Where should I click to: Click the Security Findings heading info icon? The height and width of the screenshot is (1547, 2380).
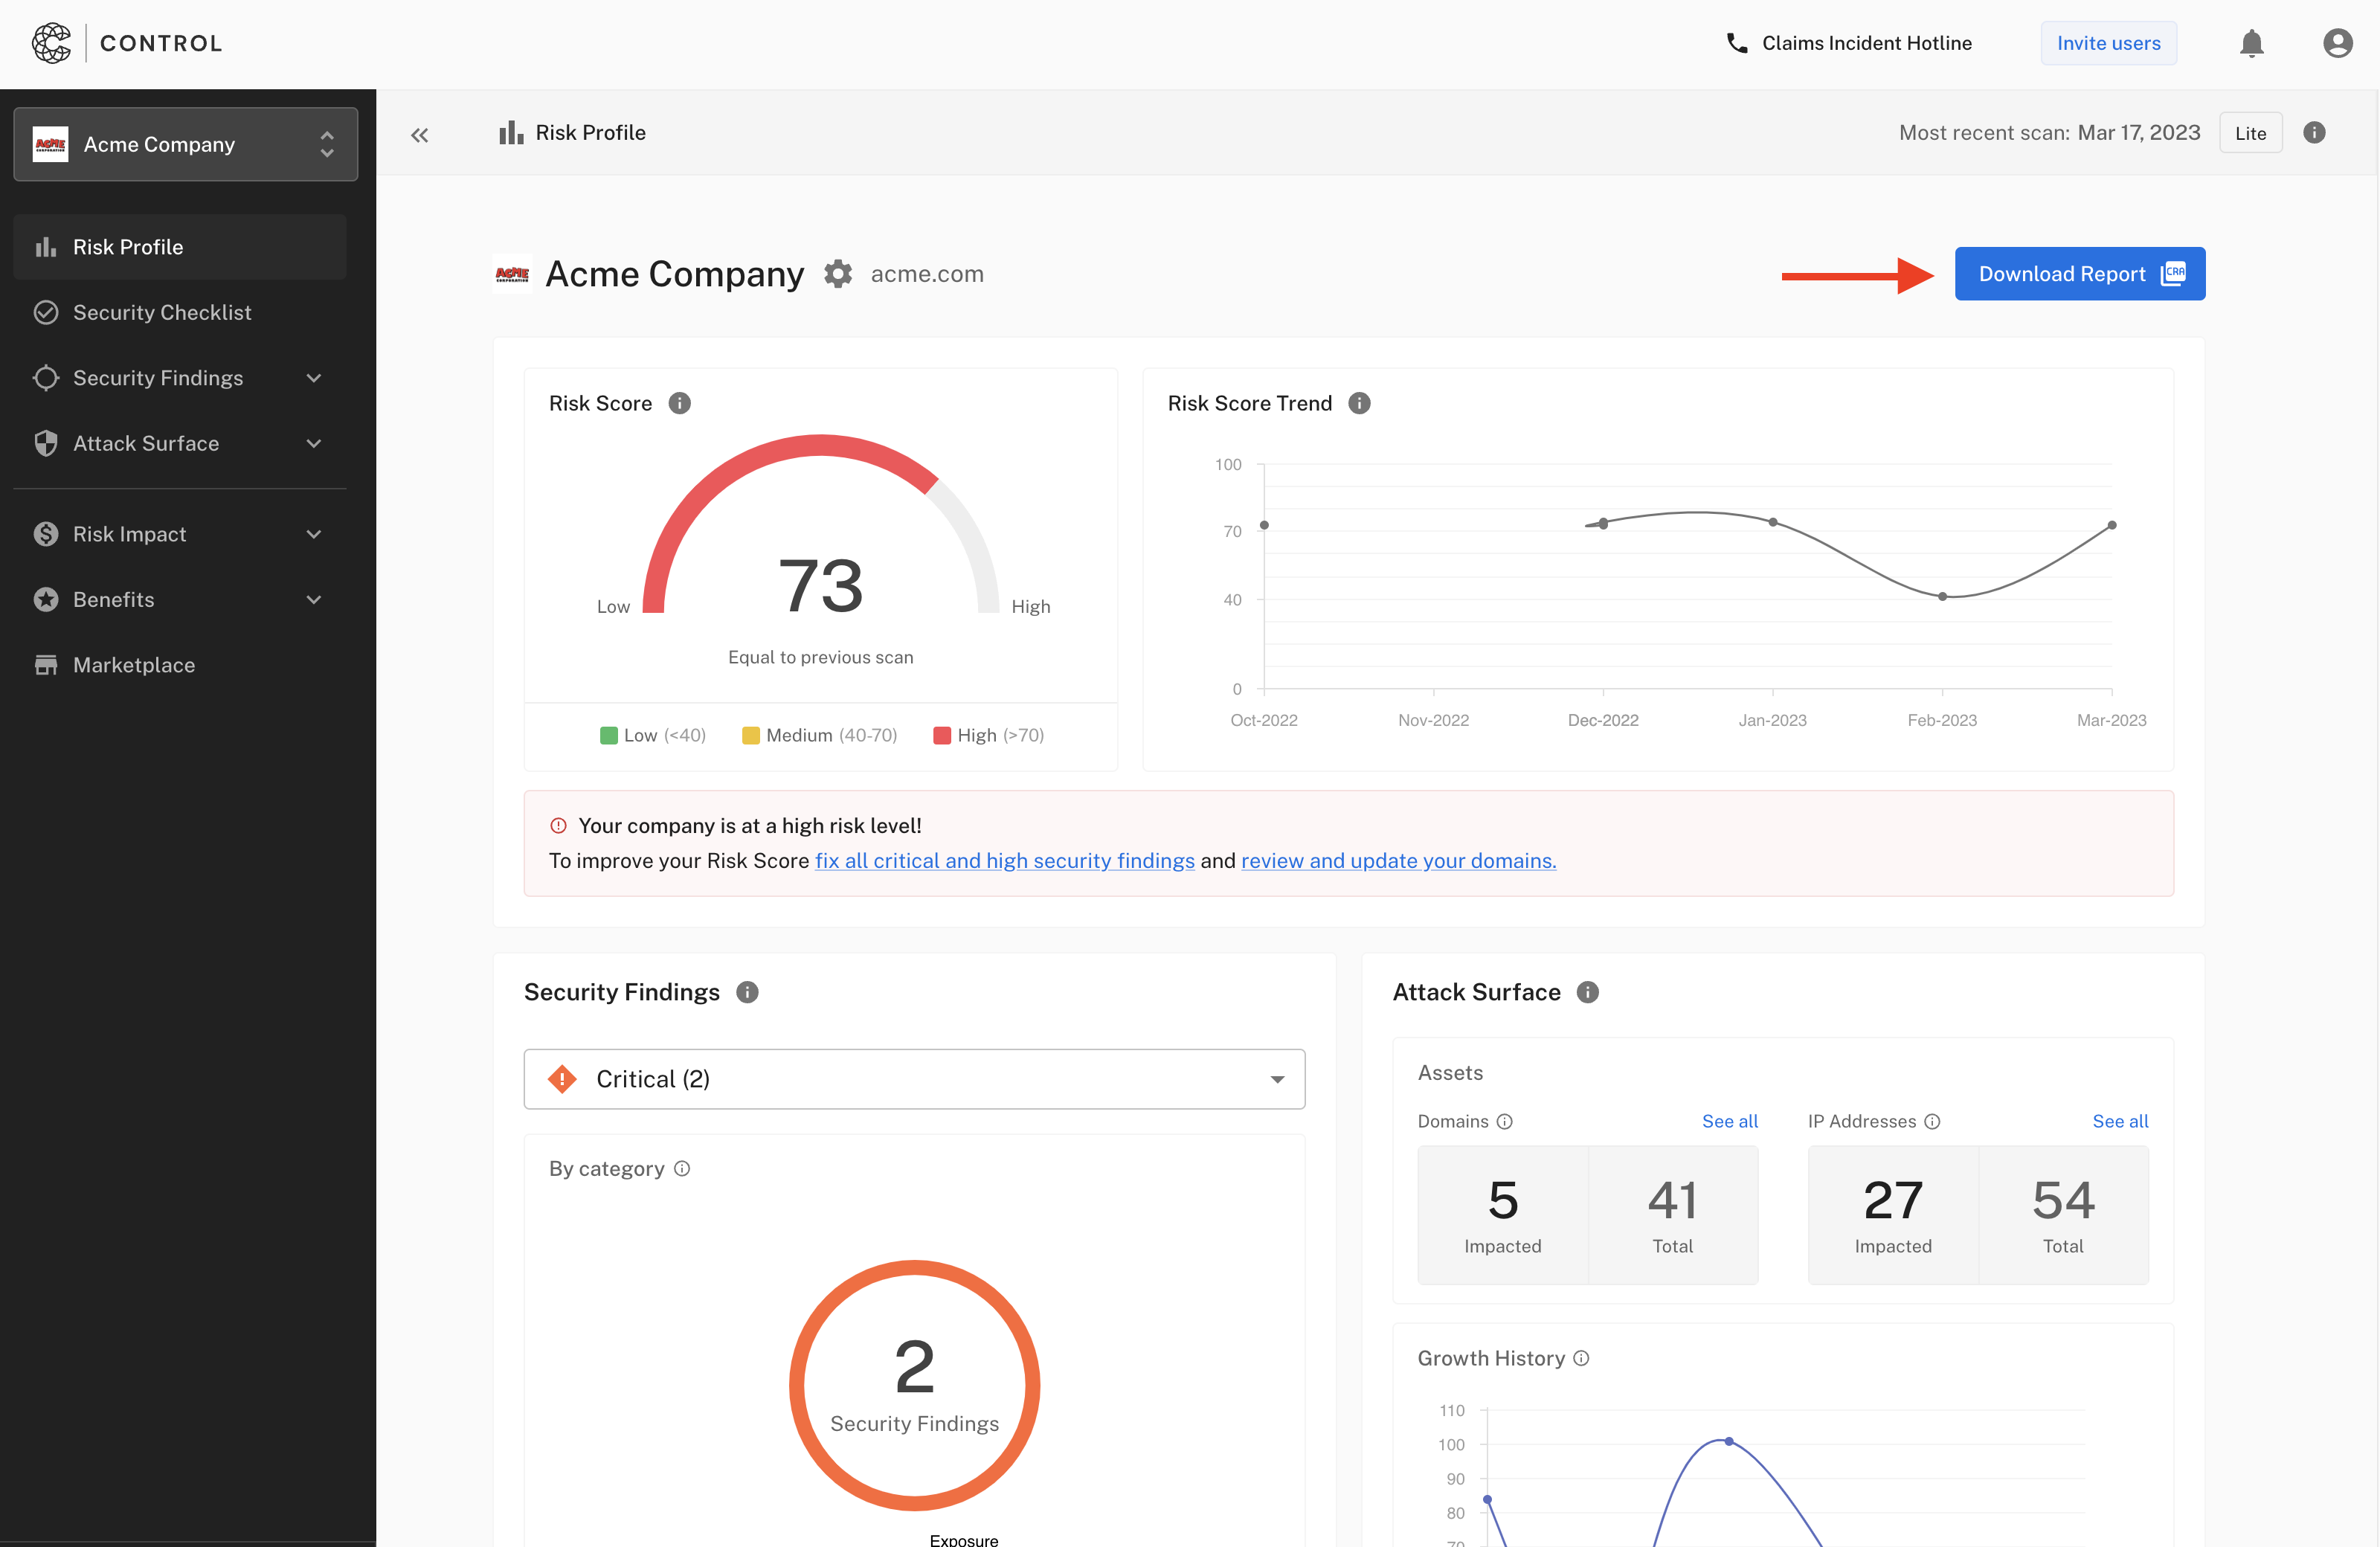747,992
